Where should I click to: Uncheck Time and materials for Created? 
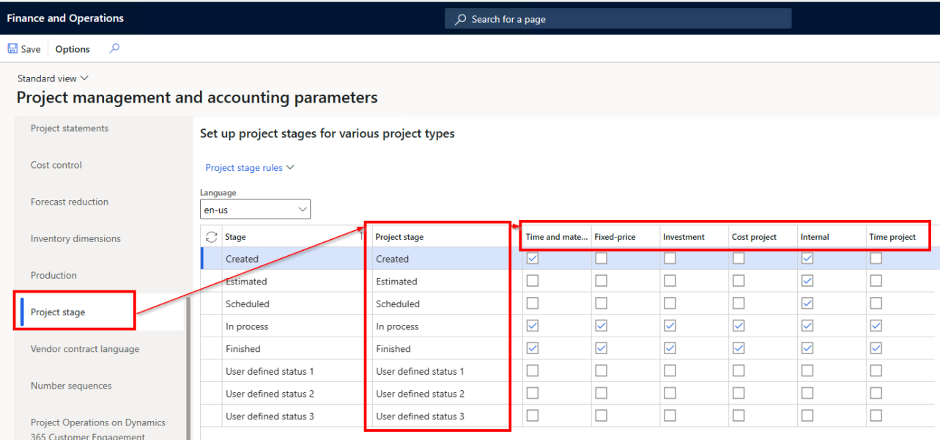(532, 259)
